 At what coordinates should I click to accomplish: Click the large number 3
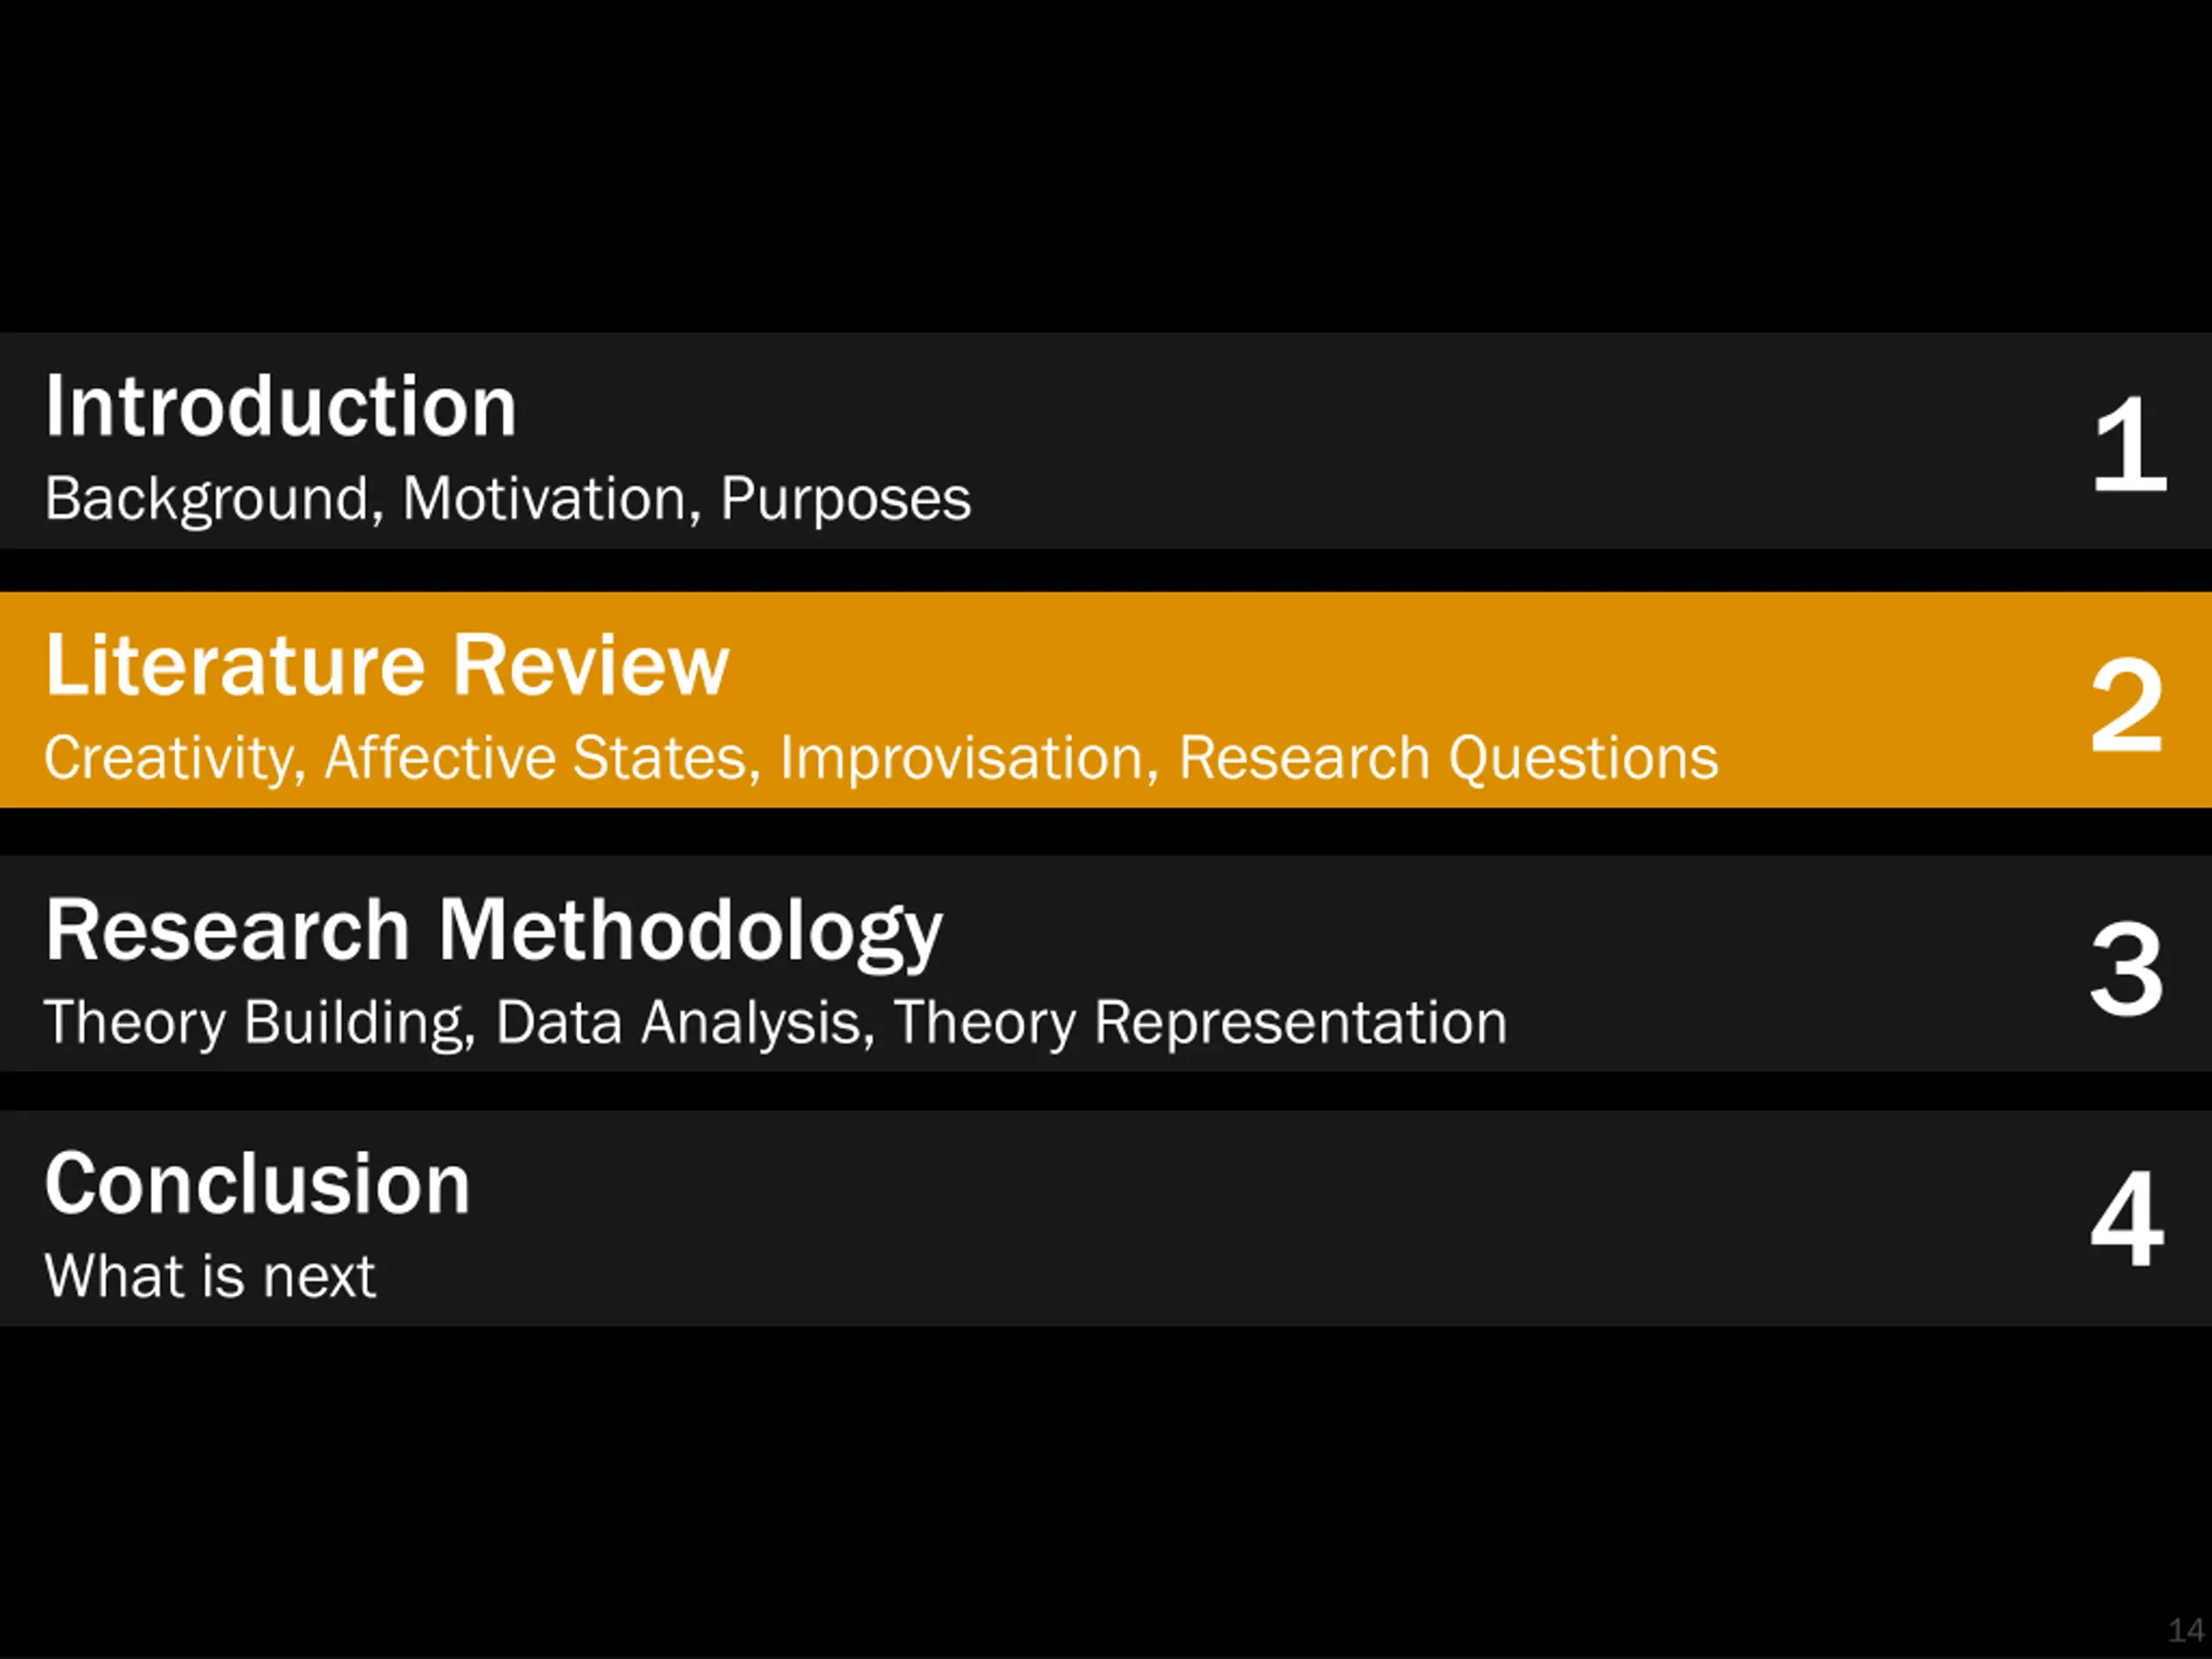[2127, 968]
